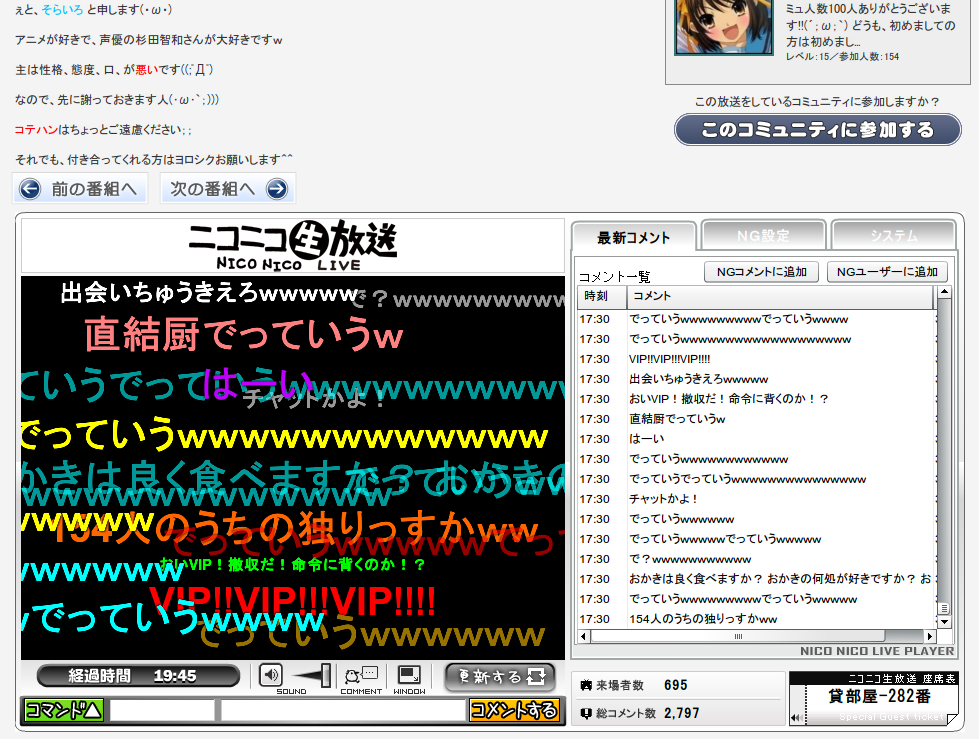Mute audio with the SOUND speaker icon
The image size is (979, 739).
270,675
